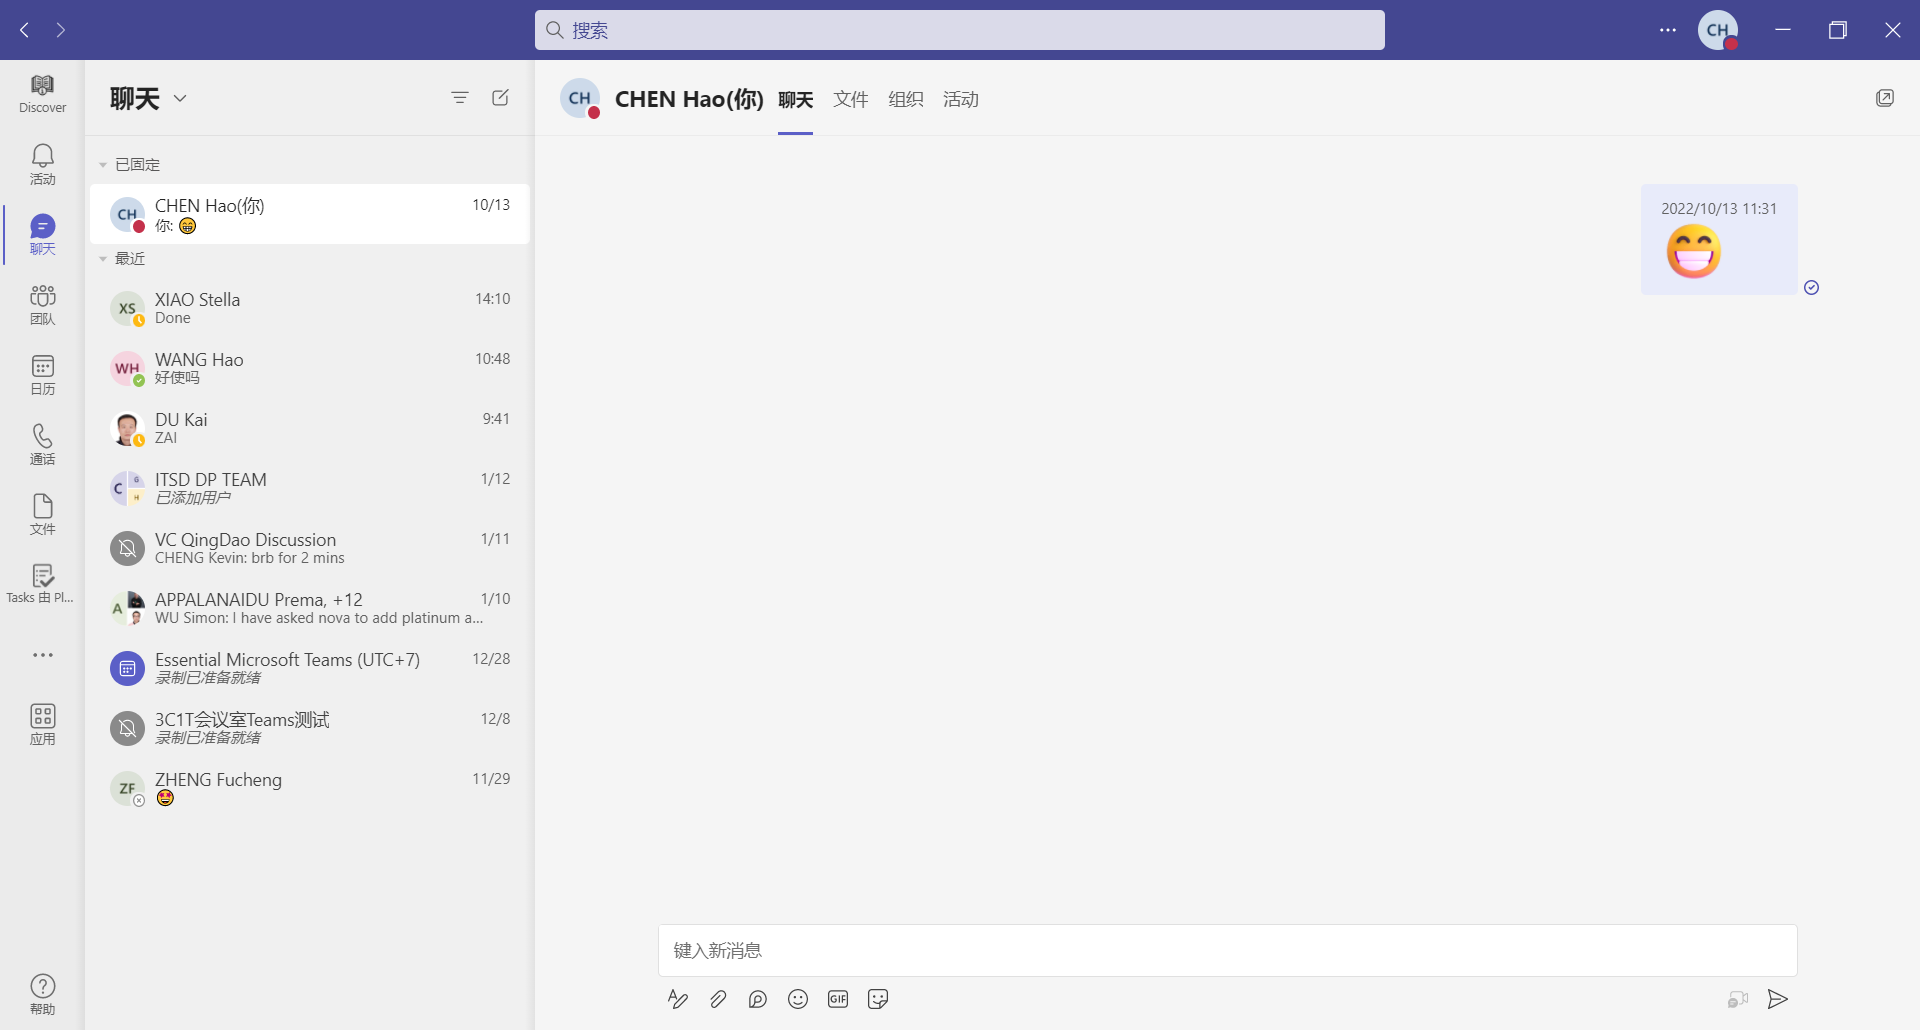
Task: Expand the 聊天 header dropdown chevron
Action: pos(180,98)
